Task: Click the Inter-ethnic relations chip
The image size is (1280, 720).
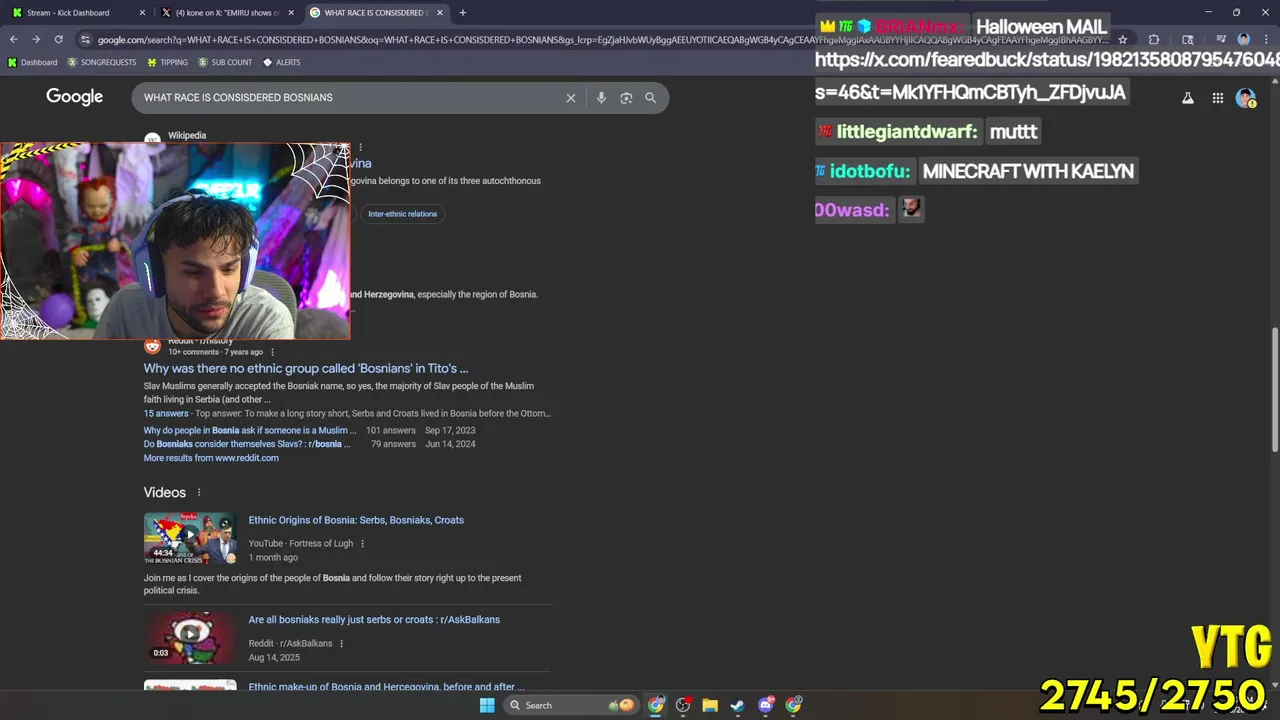Action: point(402,214)
